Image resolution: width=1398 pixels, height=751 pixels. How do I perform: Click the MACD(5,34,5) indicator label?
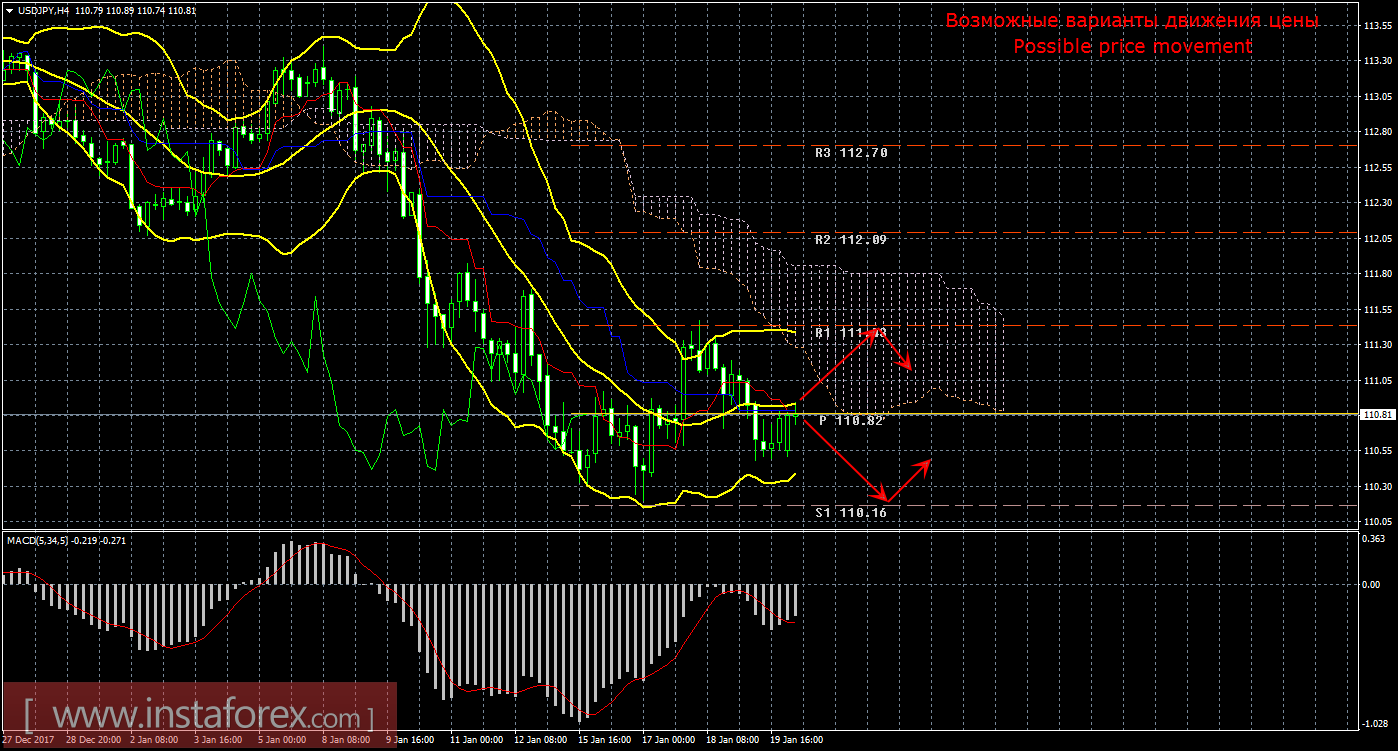point(38,540)
